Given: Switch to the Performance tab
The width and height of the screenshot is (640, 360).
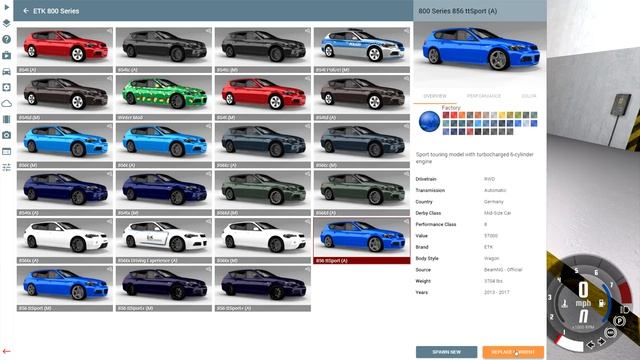Looking at the screenshot, I should [484, 96].
